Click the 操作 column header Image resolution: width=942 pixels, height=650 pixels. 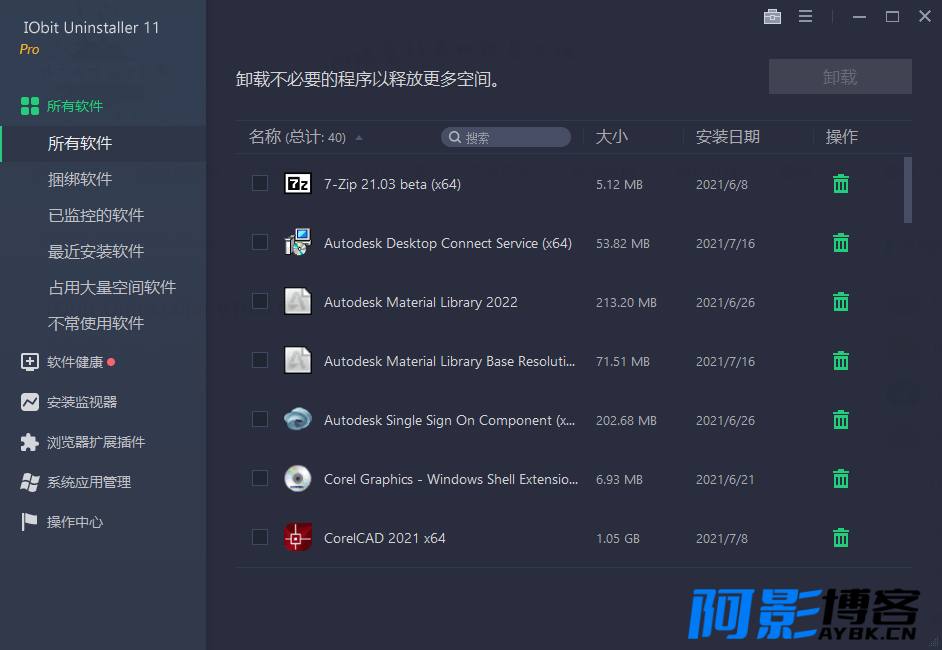[x=842, y=137]
